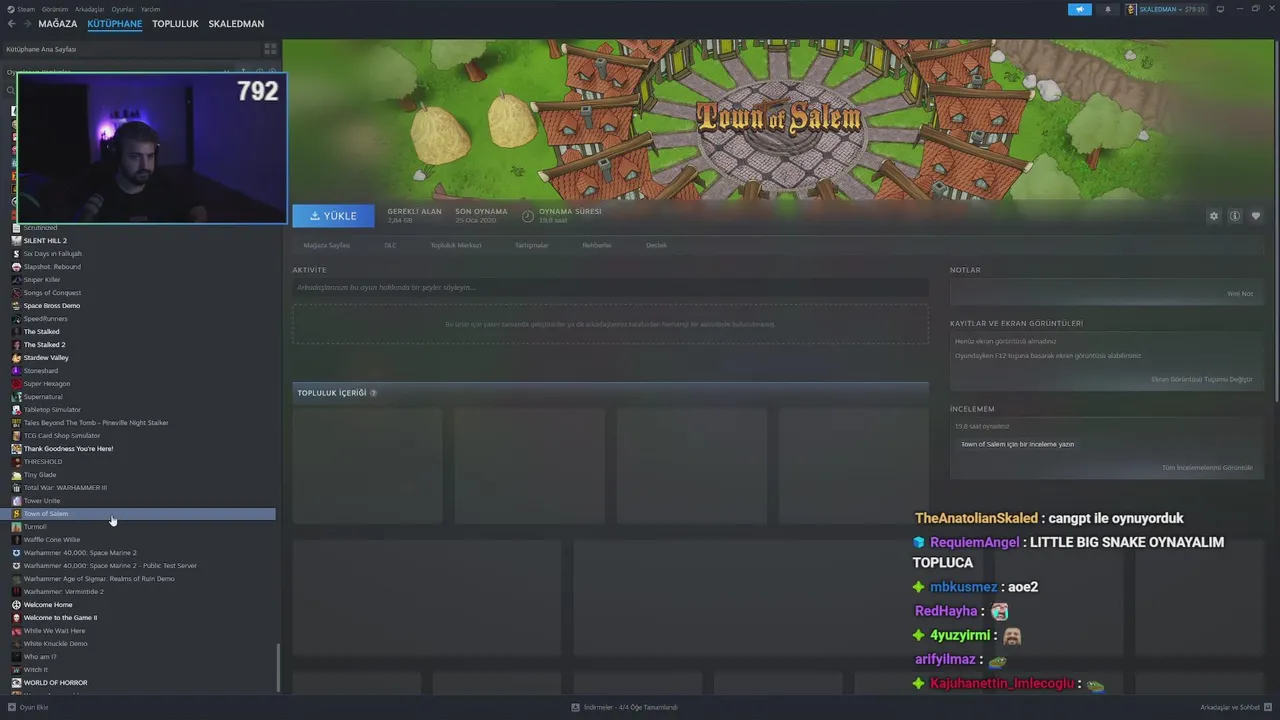Open the SKALEDMAN profile tab

[x=236, y=24]
